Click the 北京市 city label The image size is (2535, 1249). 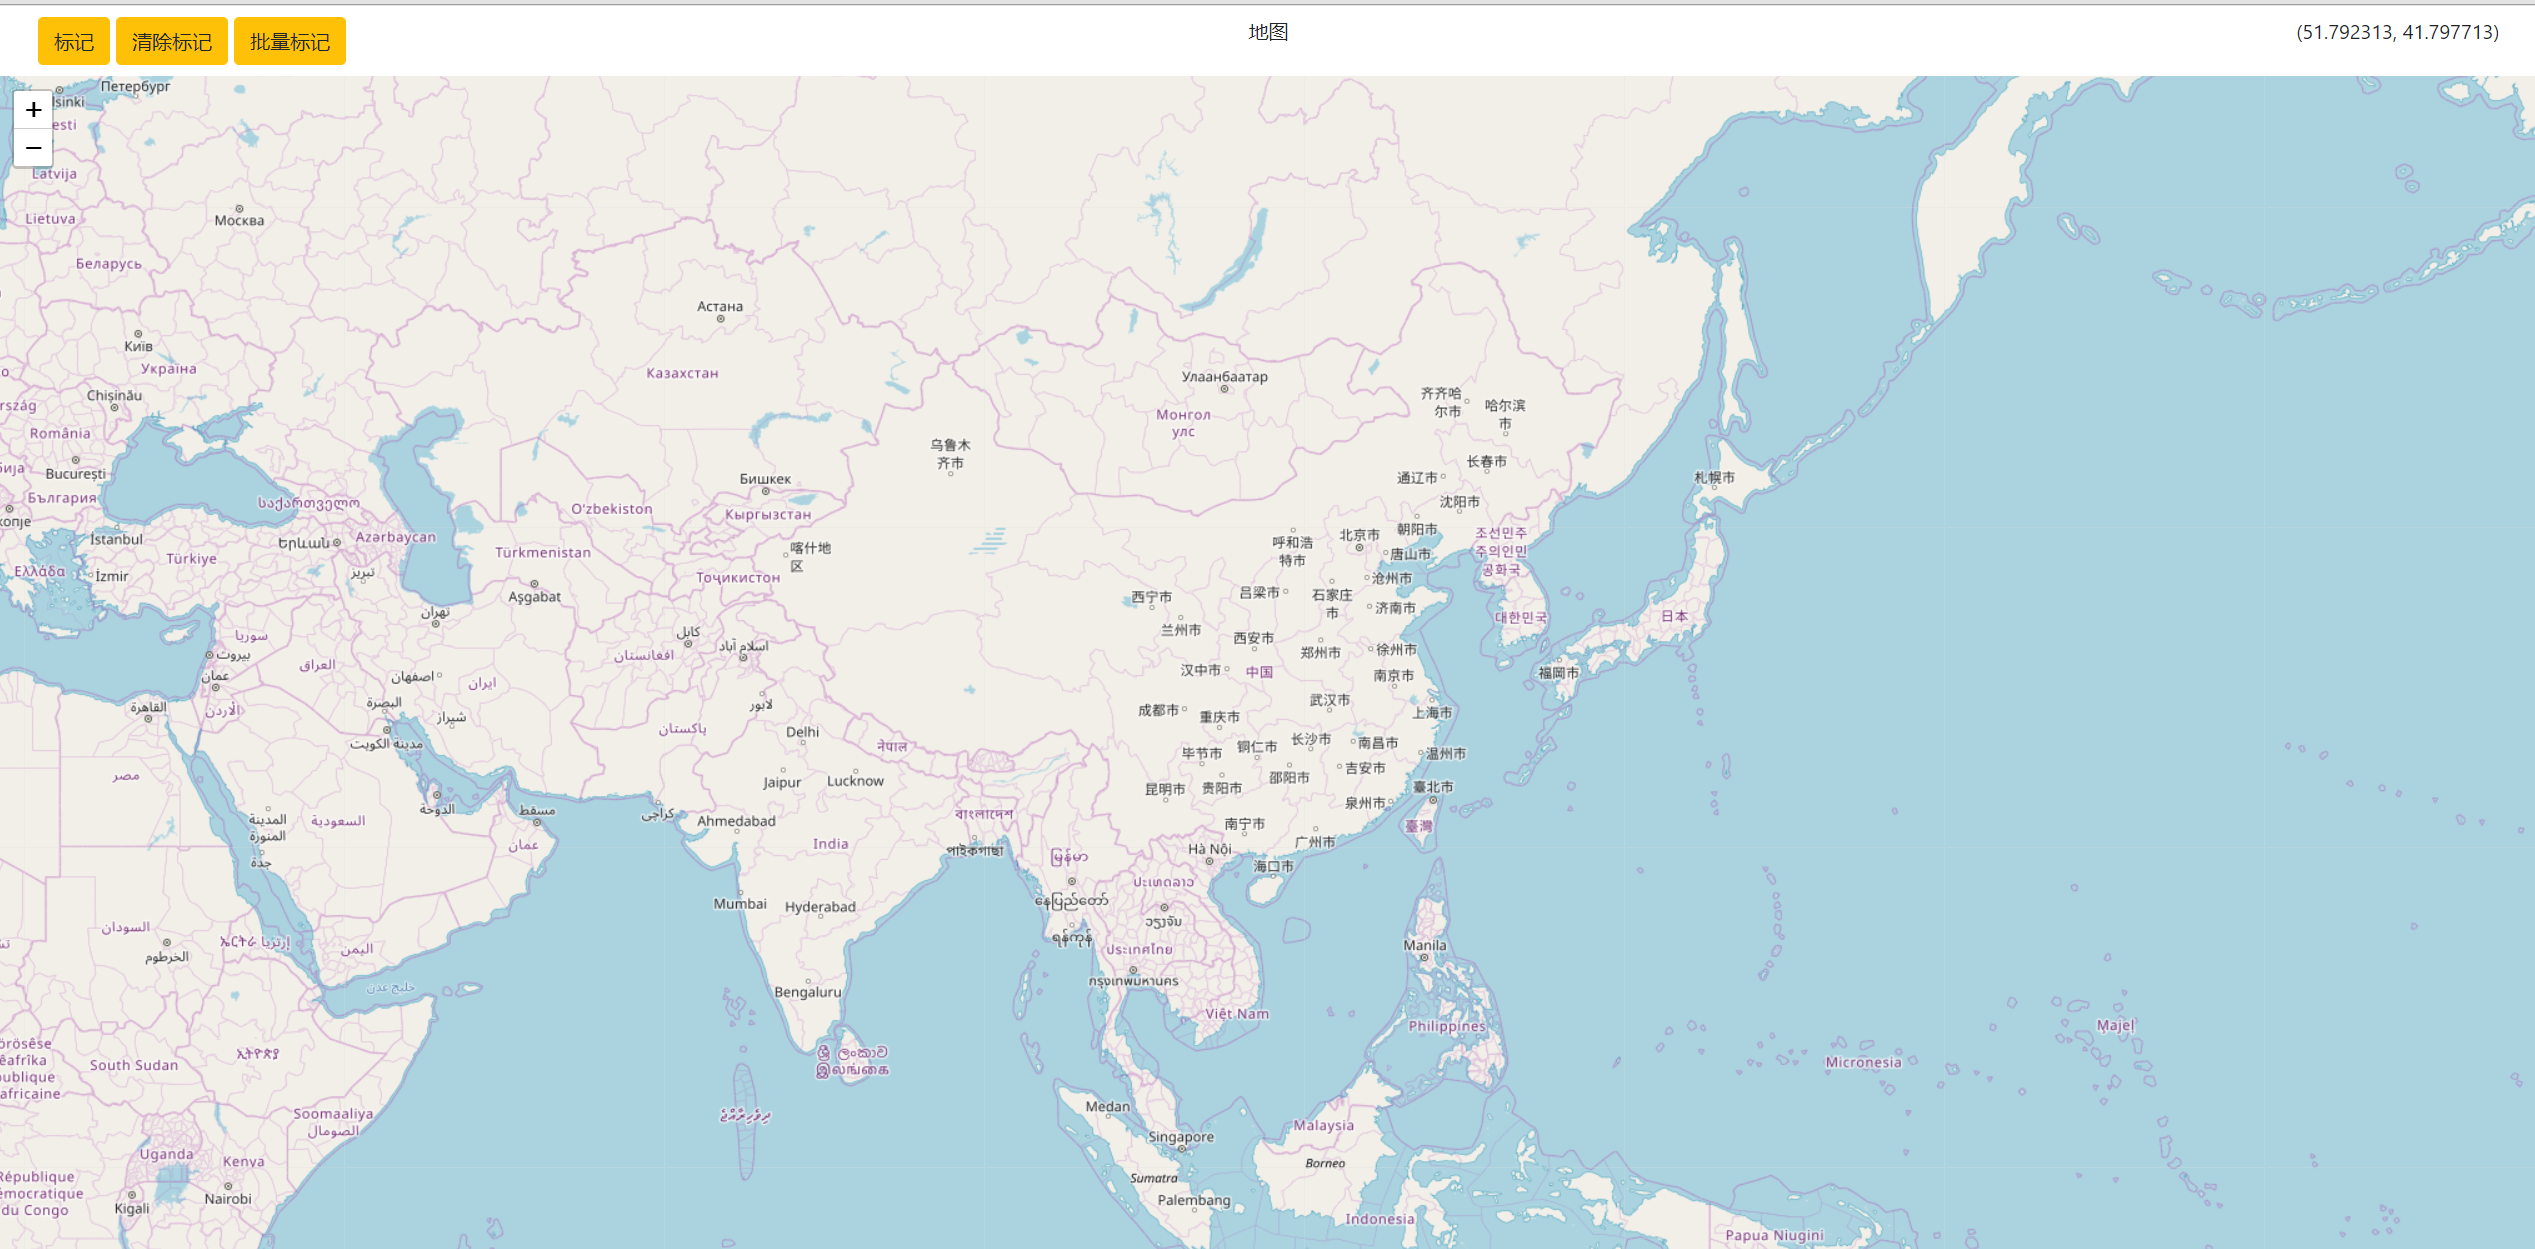1359,535
